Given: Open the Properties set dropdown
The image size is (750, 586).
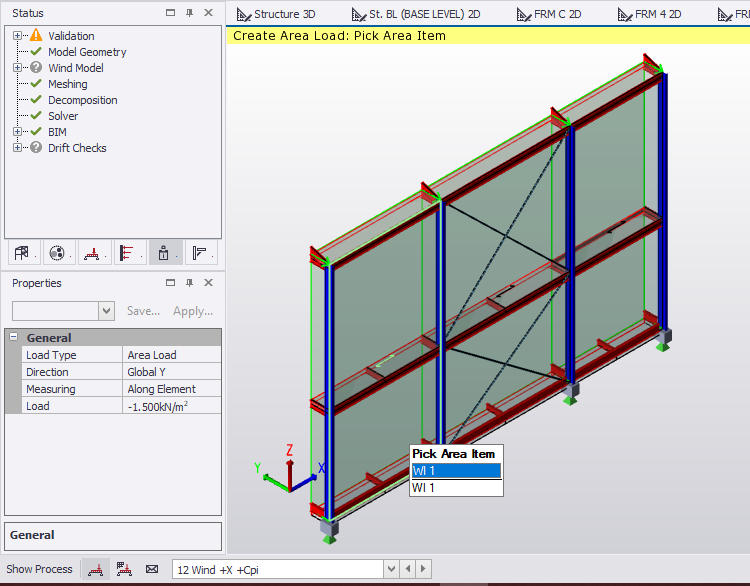Looking at the screenshot, I should (x=107, y=311).
